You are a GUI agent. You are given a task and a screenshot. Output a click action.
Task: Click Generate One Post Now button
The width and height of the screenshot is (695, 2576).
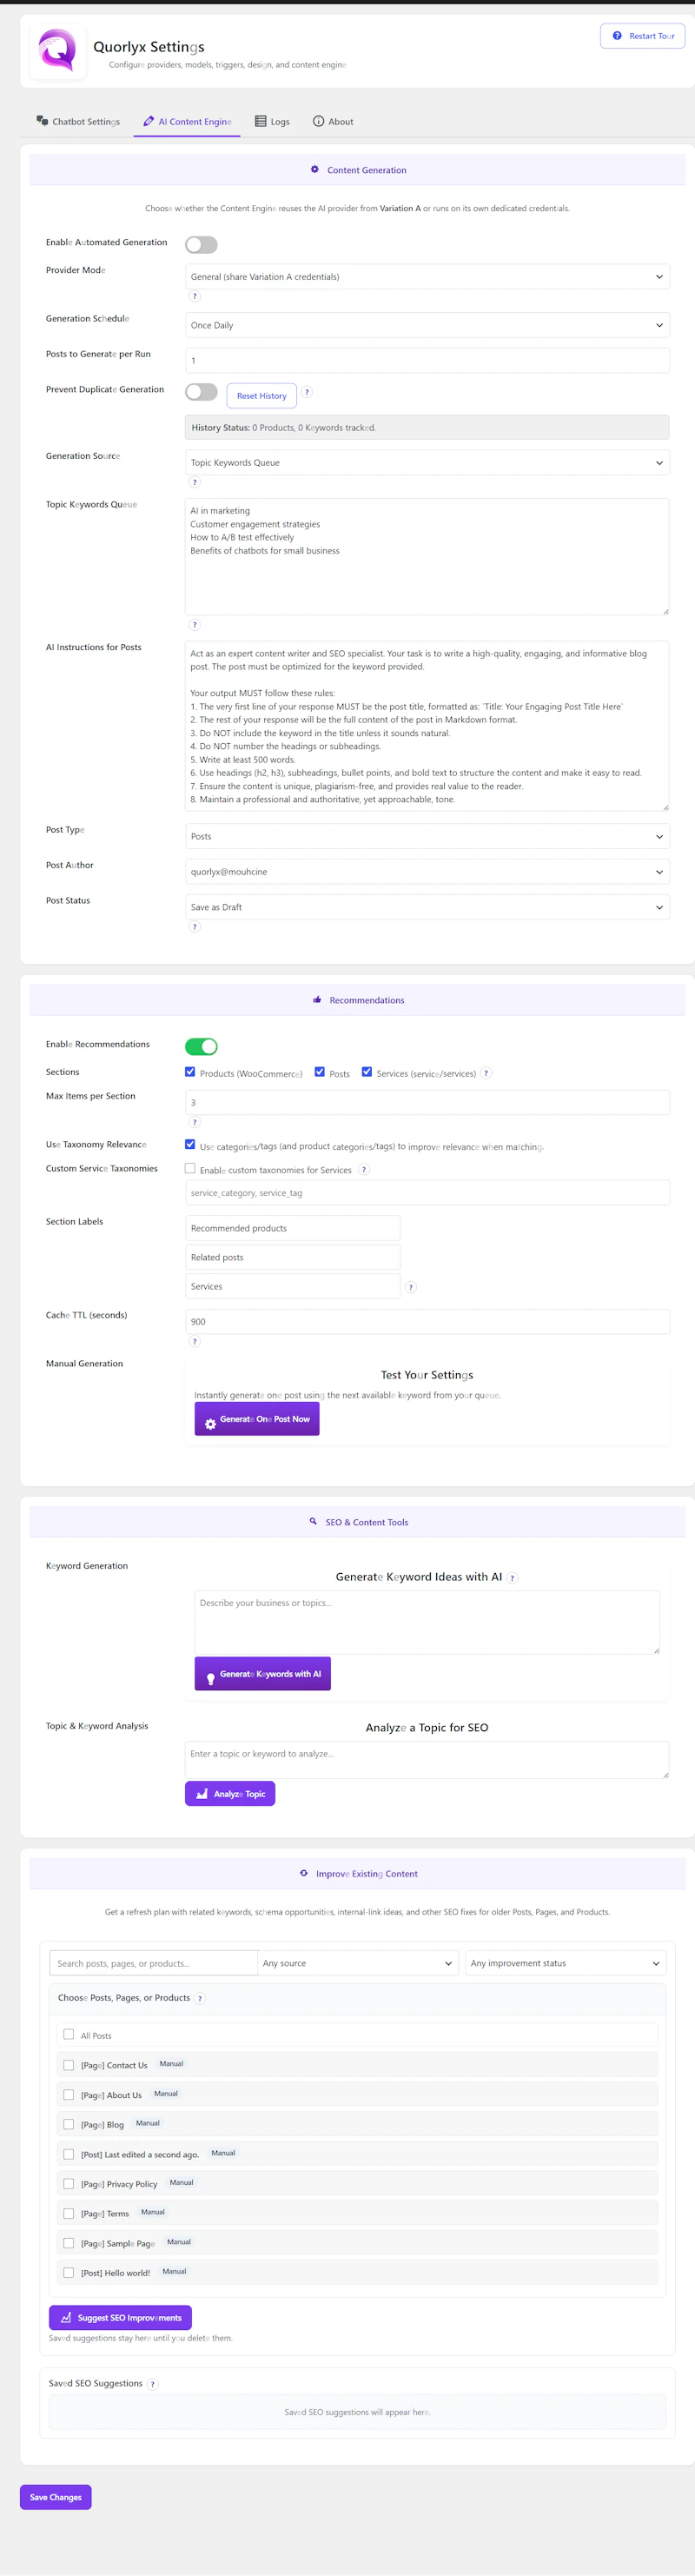click(x=257, y=1419)
